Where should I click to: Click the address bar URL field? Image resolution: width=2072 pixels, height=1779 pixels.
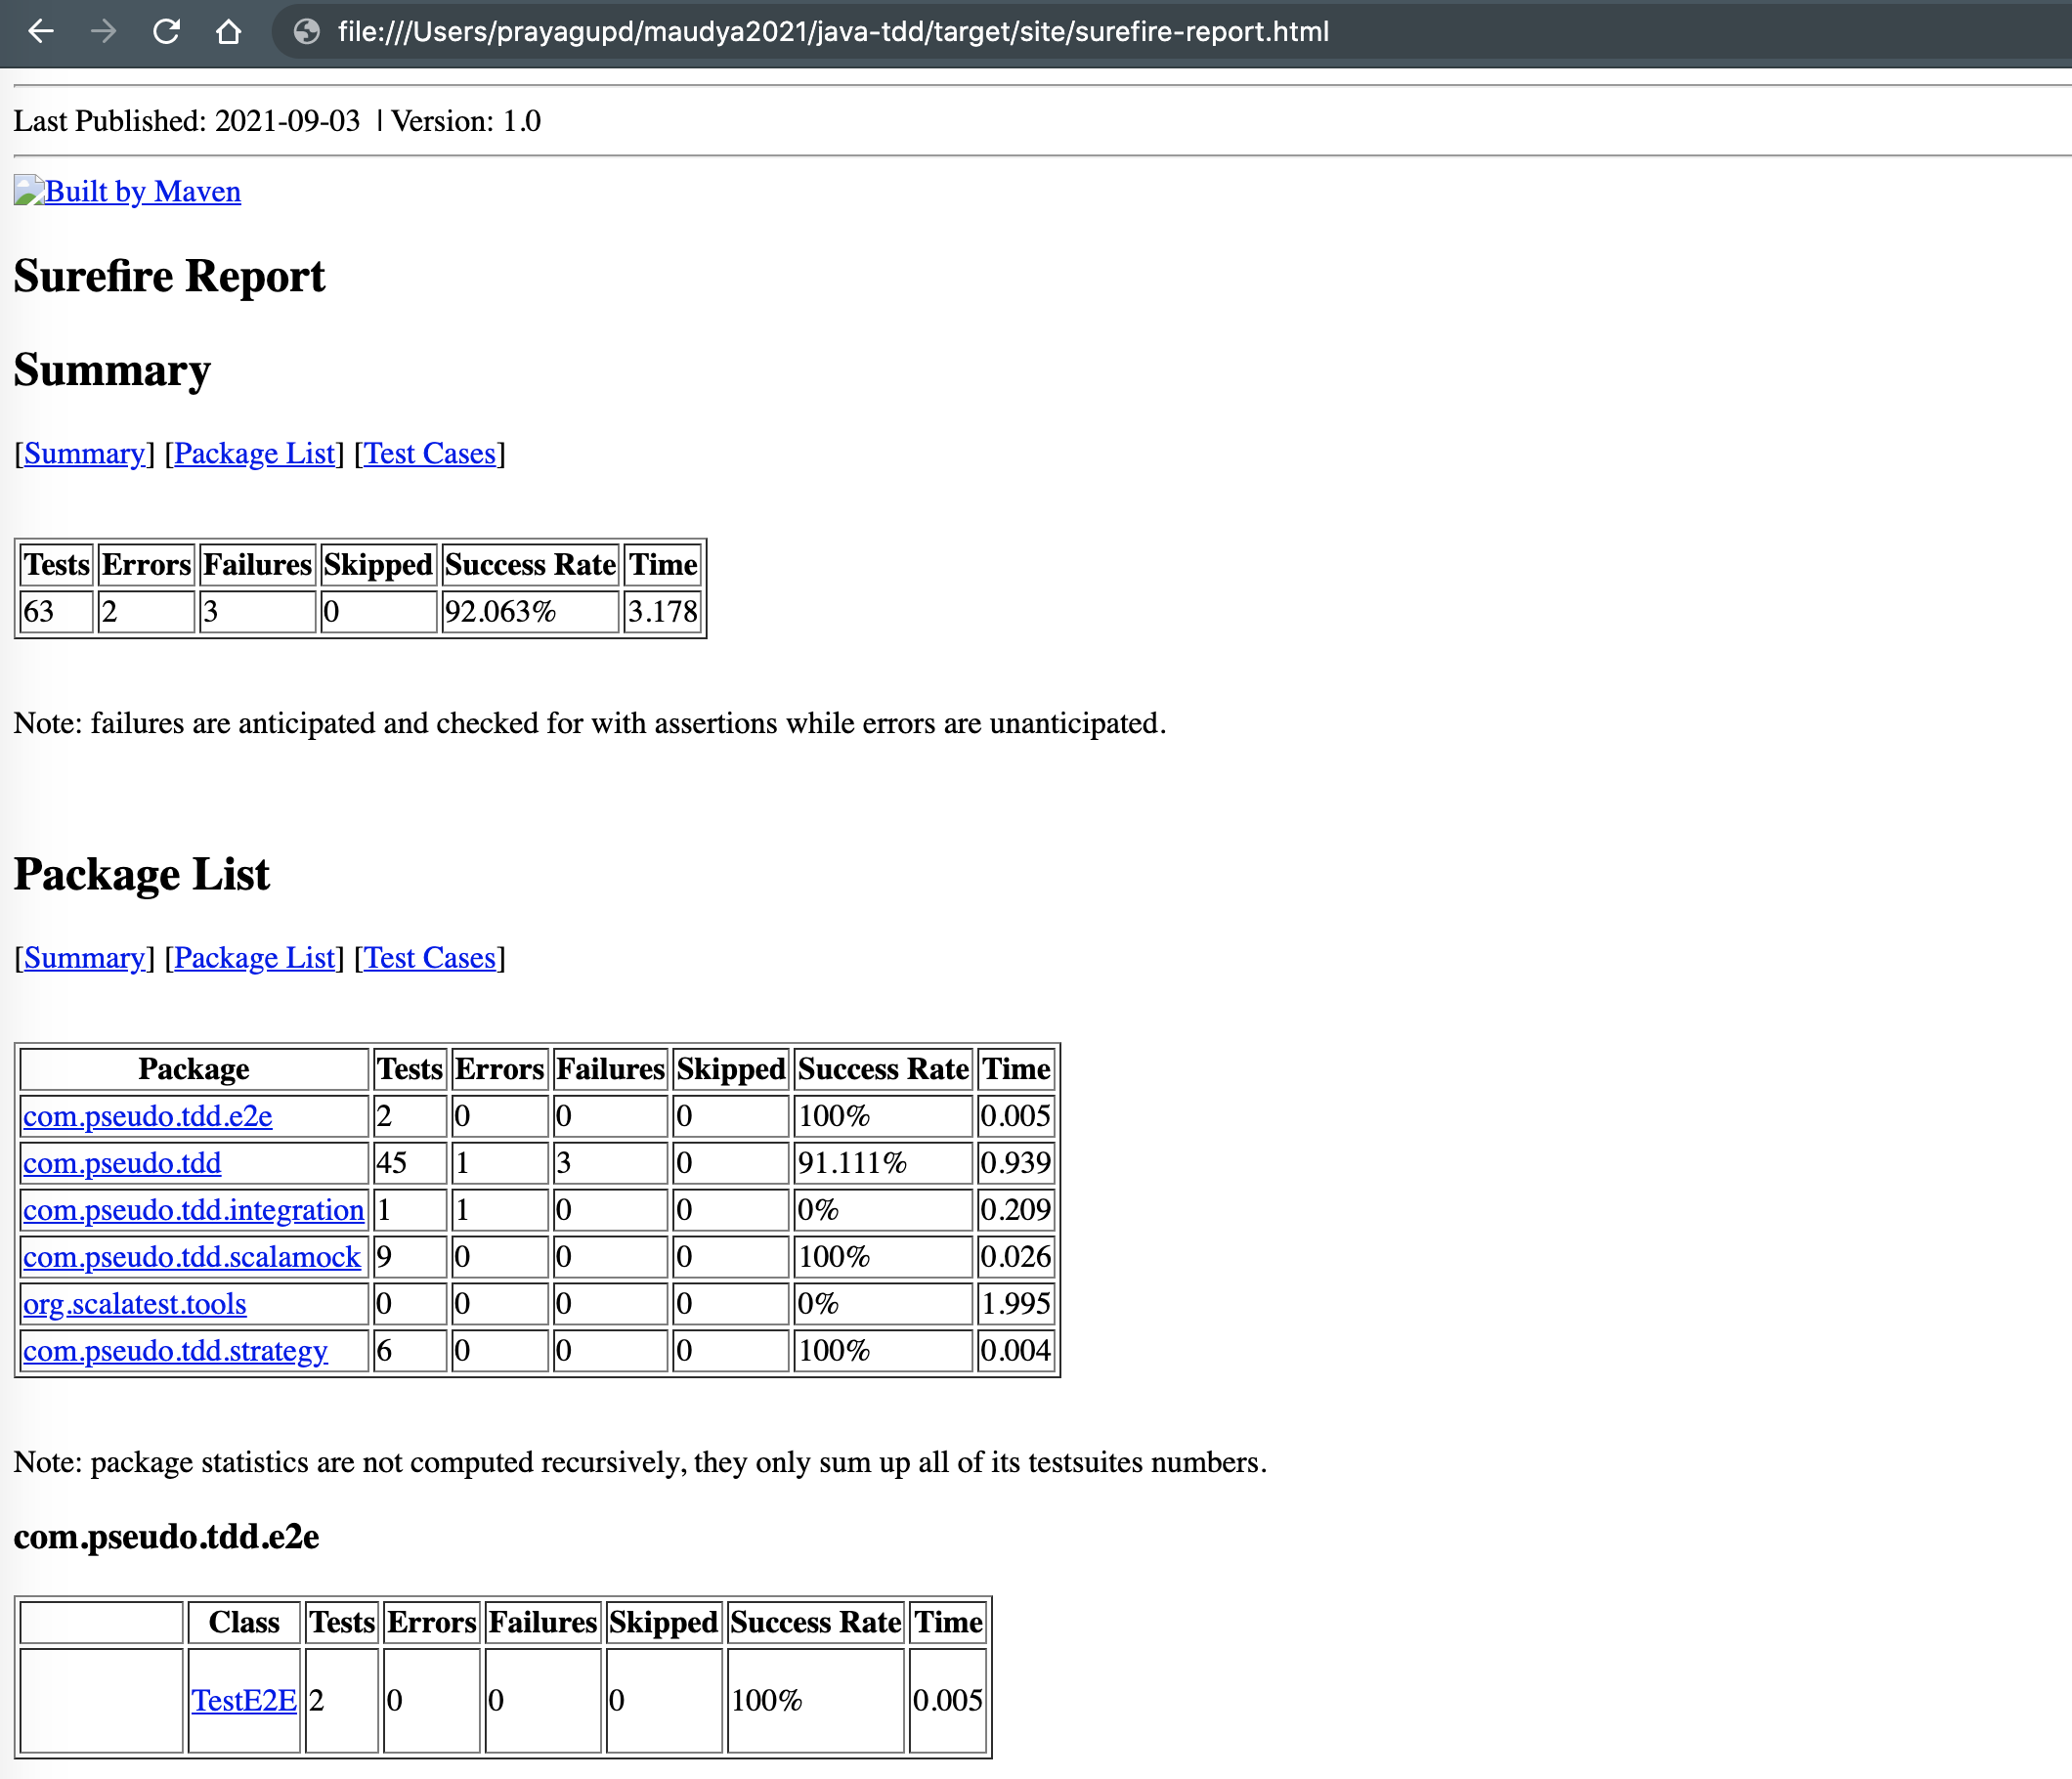(832, 32)
